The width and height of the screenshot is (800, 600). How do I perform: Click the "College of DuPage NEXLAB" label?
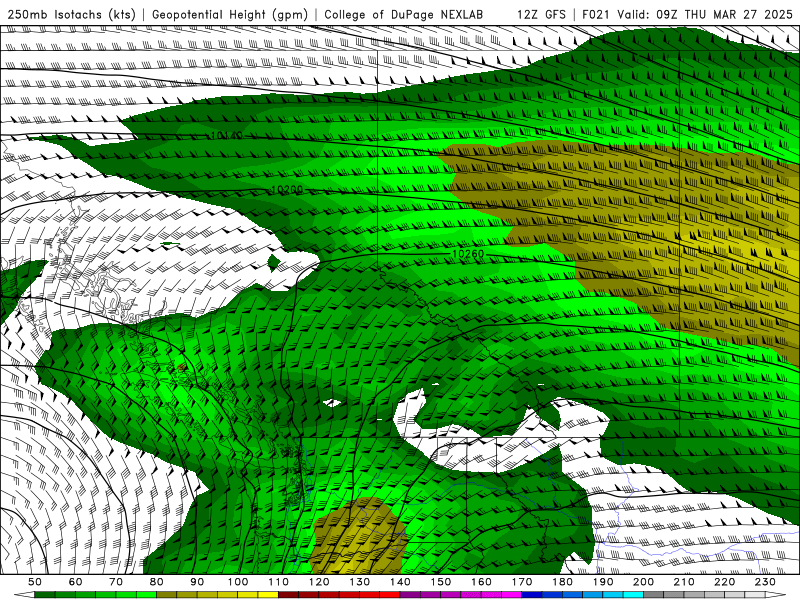[x=404, y=15]
